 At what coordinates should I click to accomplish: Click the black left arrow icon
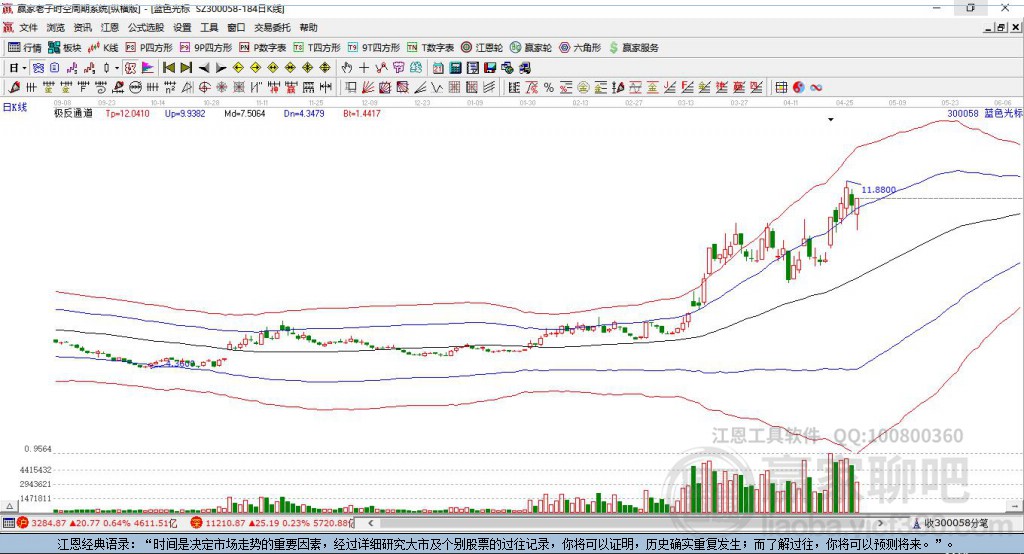[x=204, y=68]
